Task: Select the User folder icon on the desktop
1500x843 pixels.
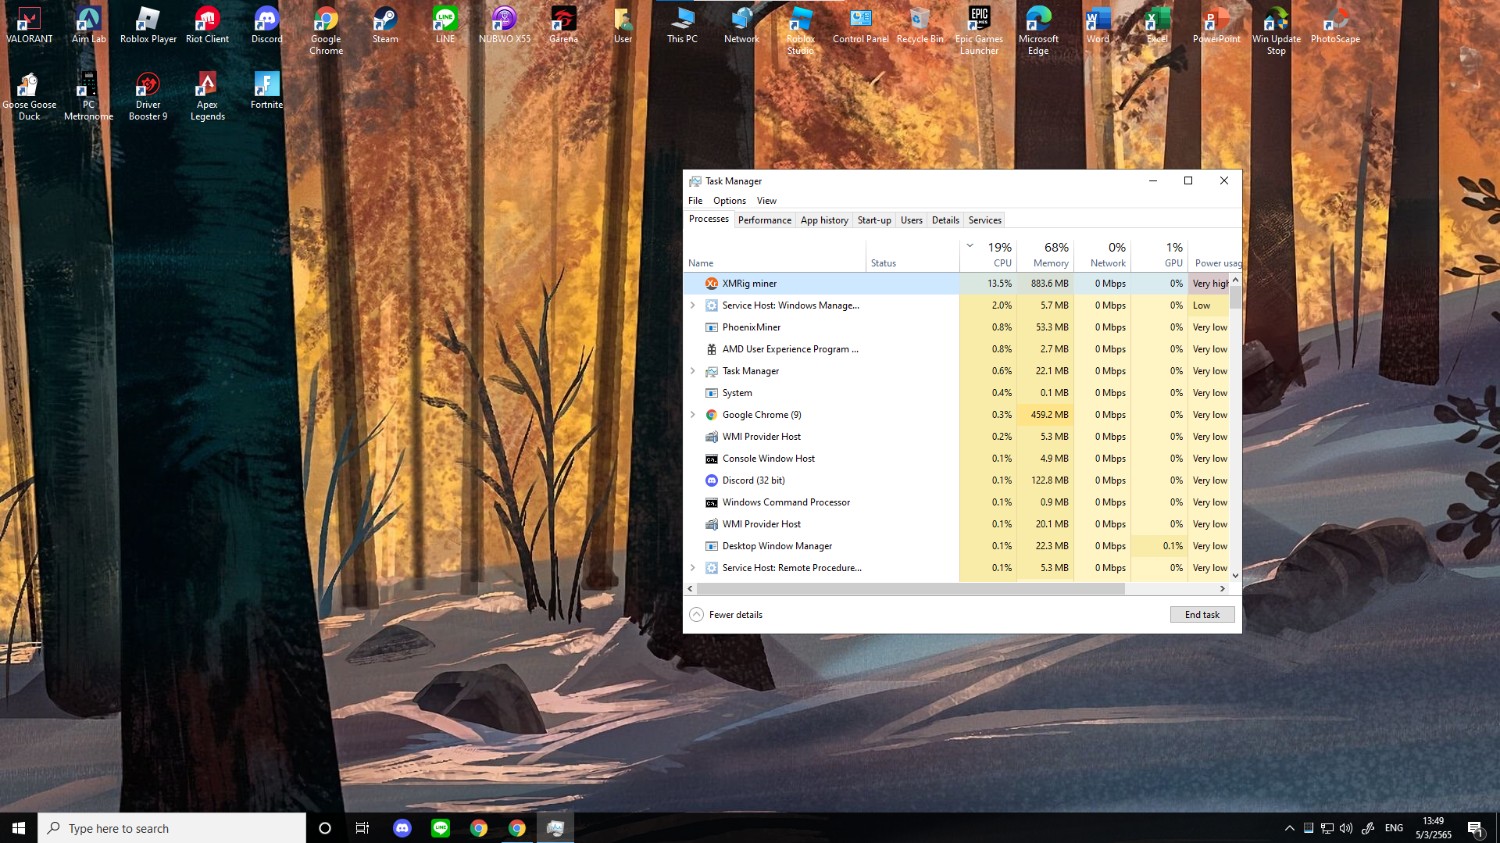Action: click(x=623, y=26)
